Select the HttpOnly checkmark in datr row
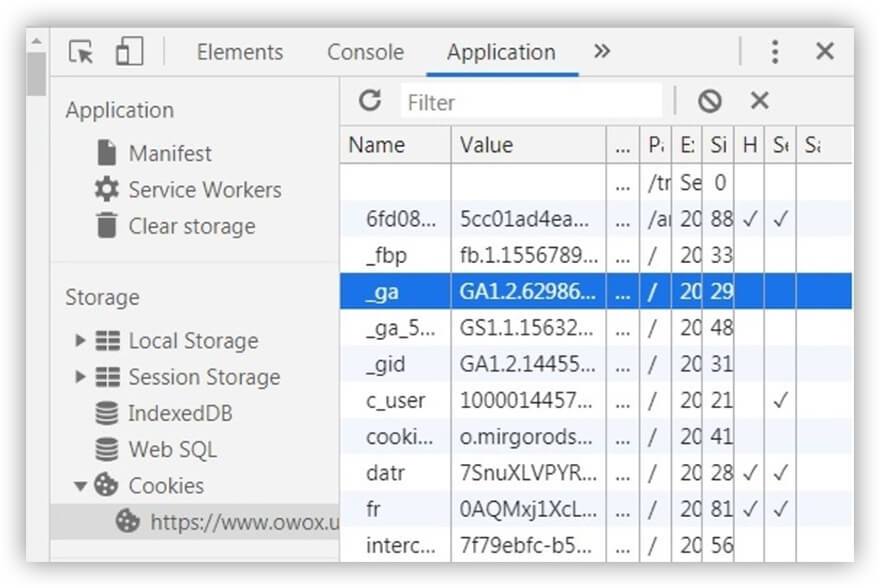This screenshot has width=880, height=588. 750,473
